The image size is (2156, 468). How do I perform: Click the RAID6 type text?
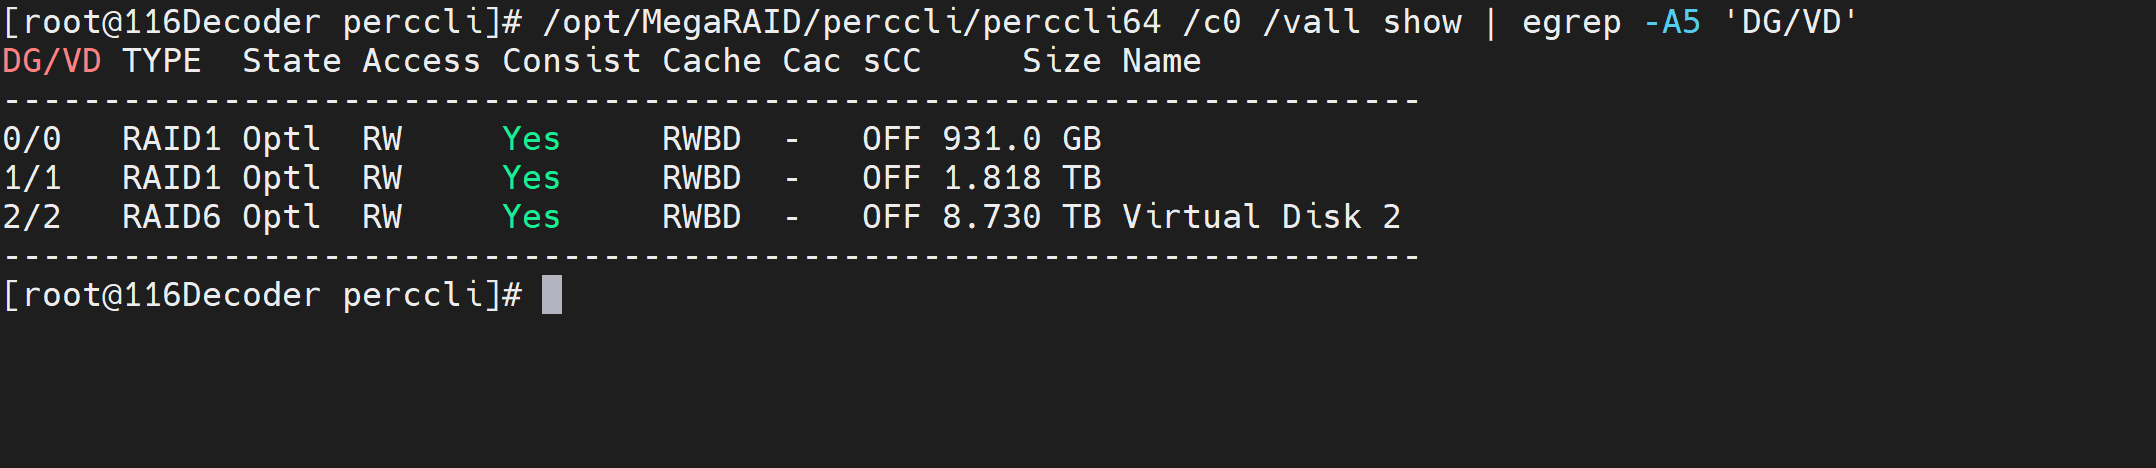pos(171,217)
